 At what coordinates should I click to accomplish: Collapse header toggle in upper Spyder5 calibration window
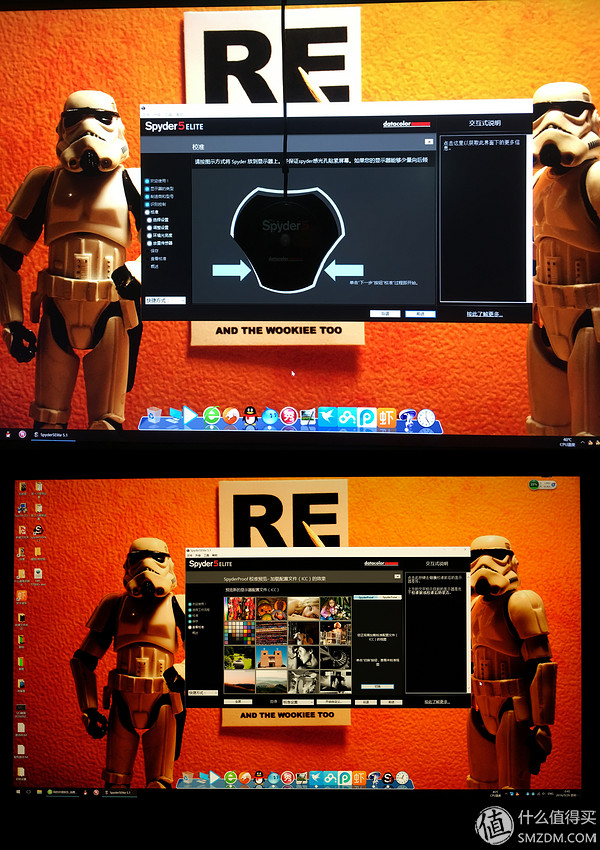(x=429, y=141)
